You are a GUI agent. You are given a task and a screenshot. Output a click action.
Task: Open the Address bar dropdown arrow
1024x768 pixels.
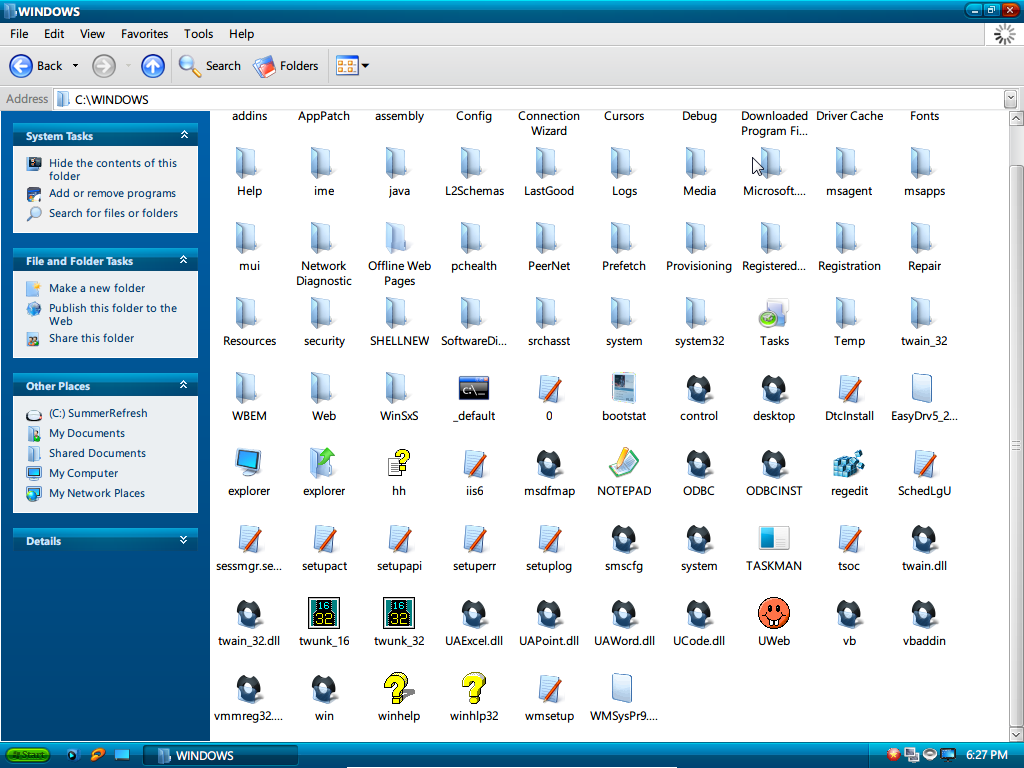coord(1010,99)
